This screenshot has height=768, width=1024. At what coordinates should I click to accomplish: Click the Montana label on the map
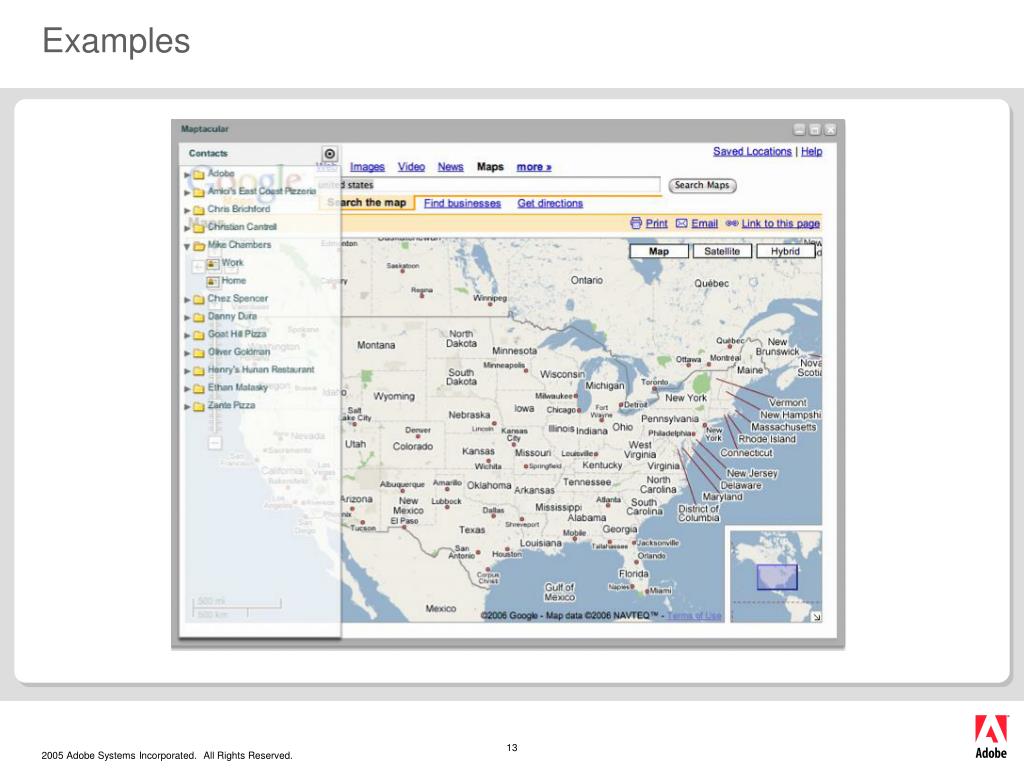(376, 345)
